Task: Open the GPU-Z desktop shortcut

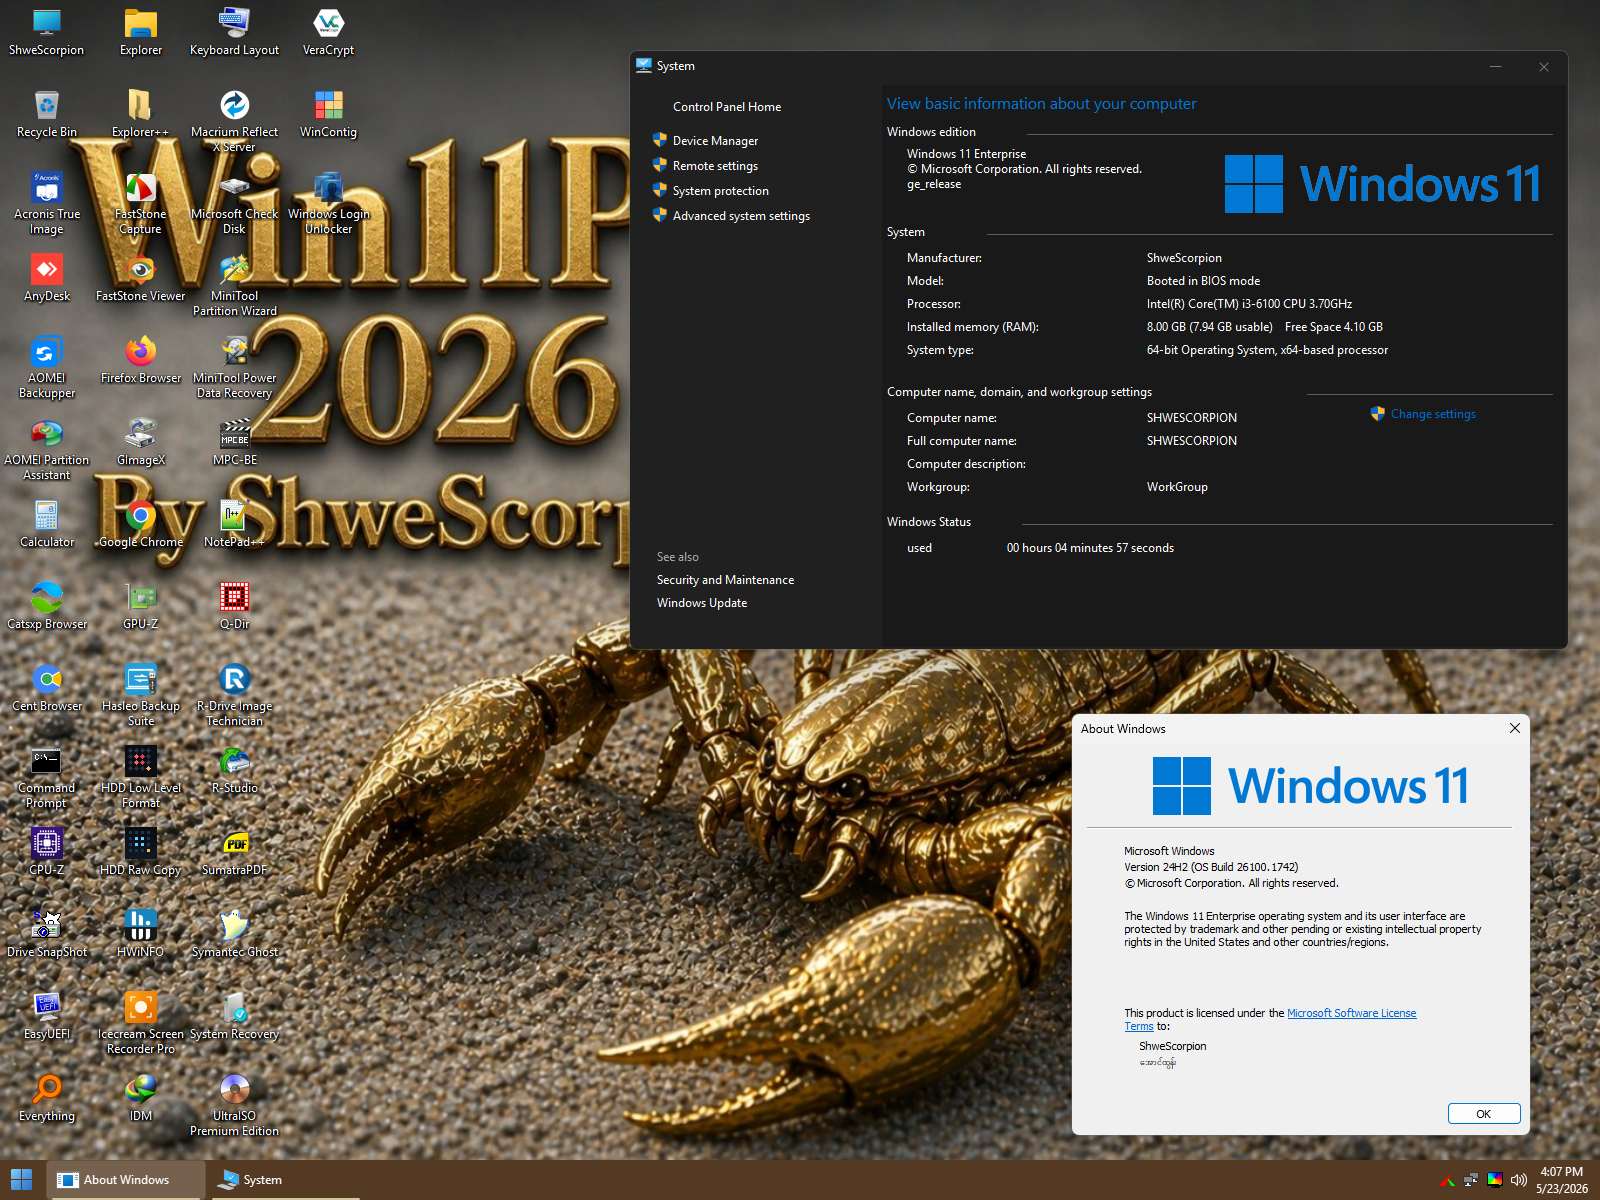Action: click(141, 607)
